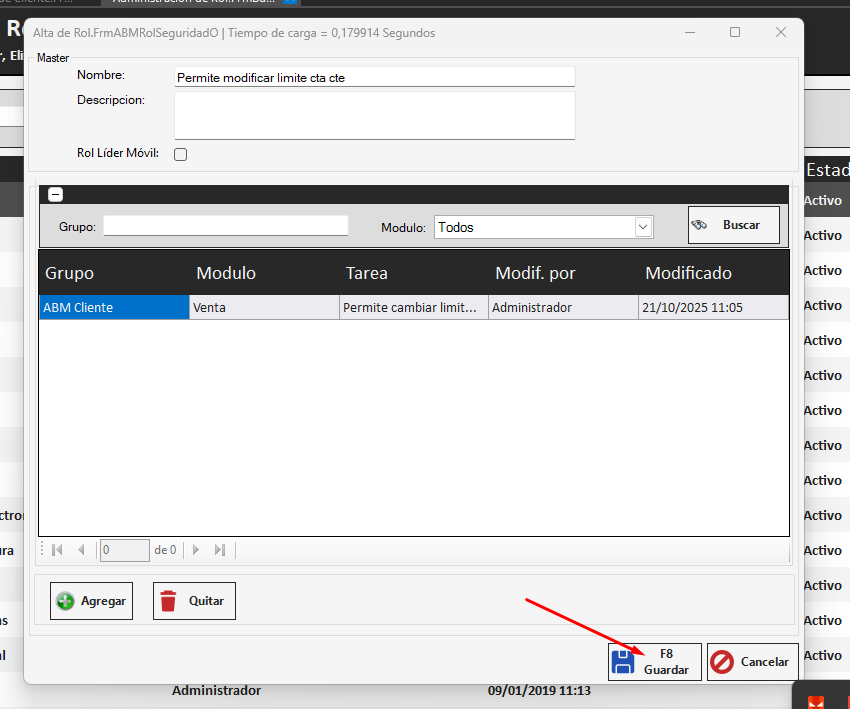
Task: Click the Tarea column header
Action: [366, 273]
